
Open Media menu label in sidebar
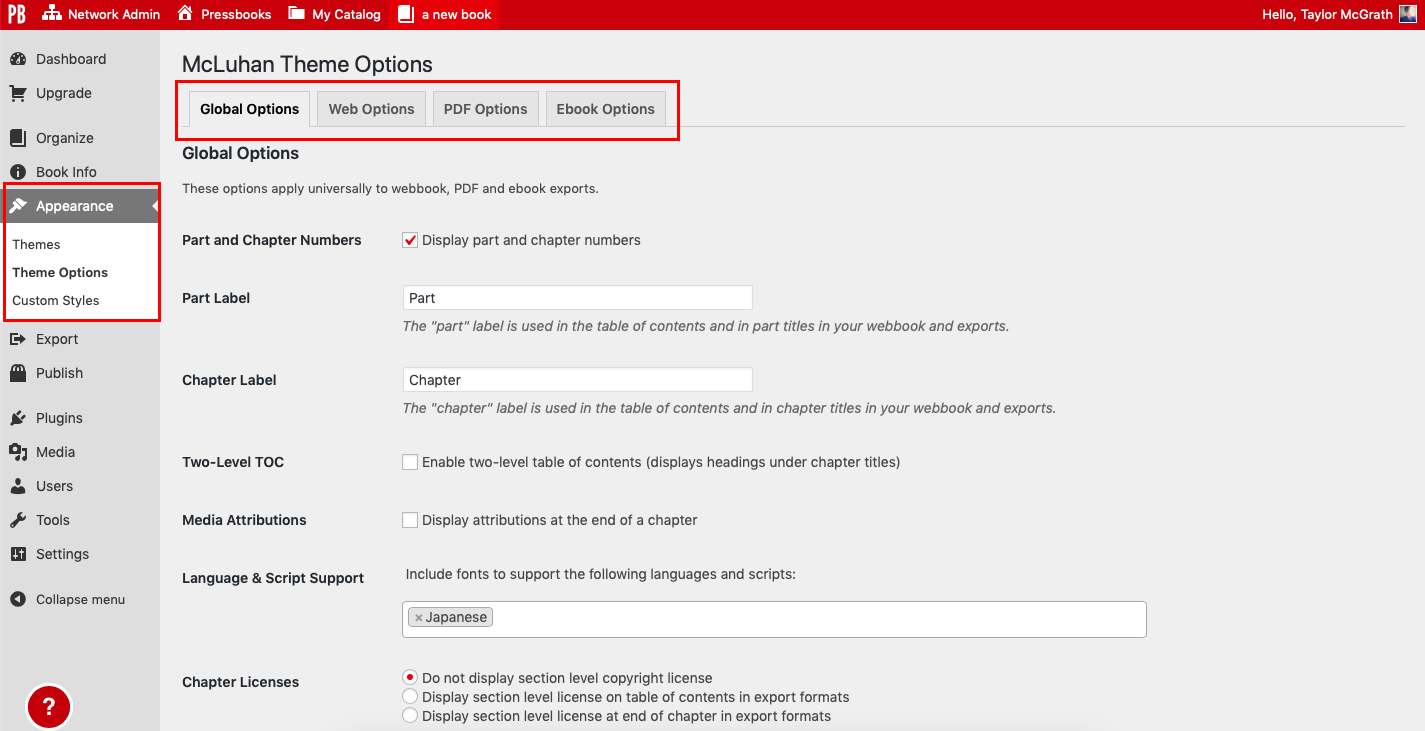coord(56,452)
